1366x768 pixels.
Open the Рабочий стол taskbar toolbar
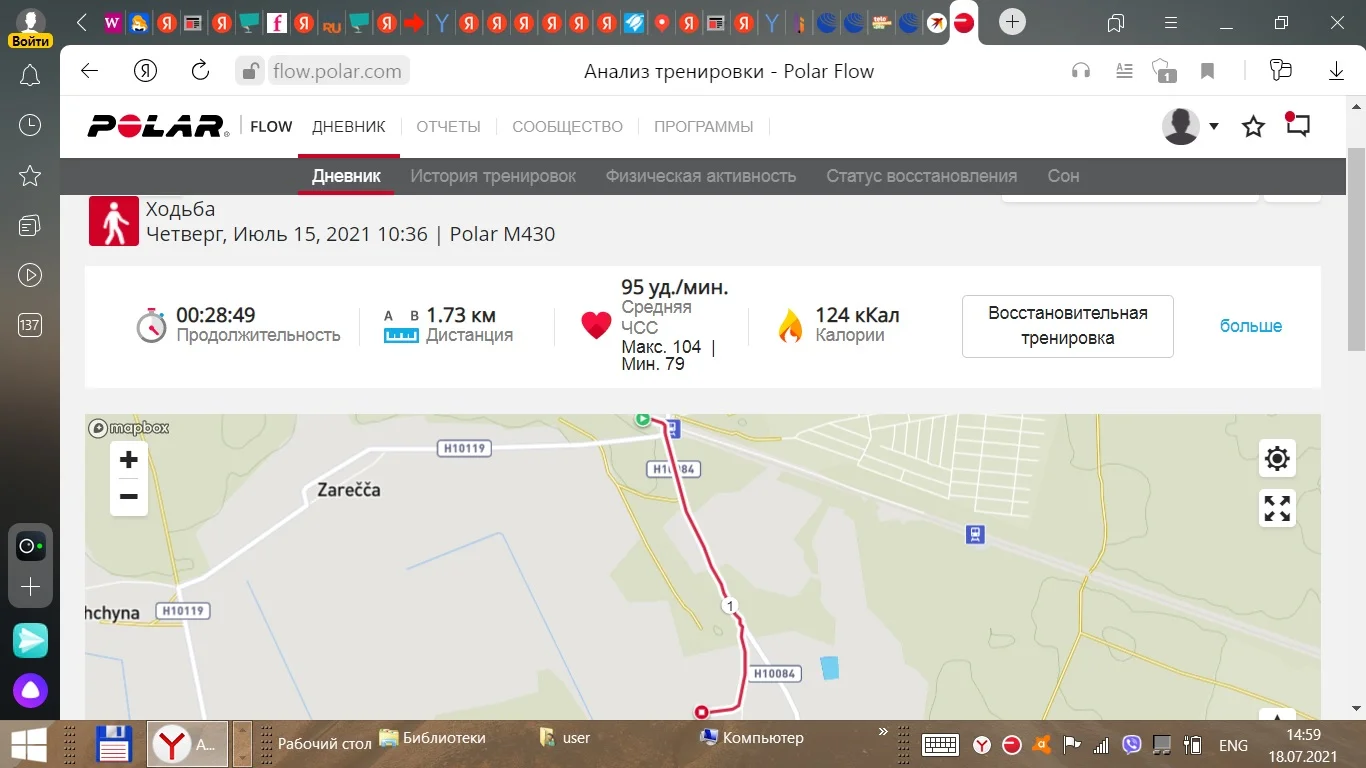(x=325, y=743)
